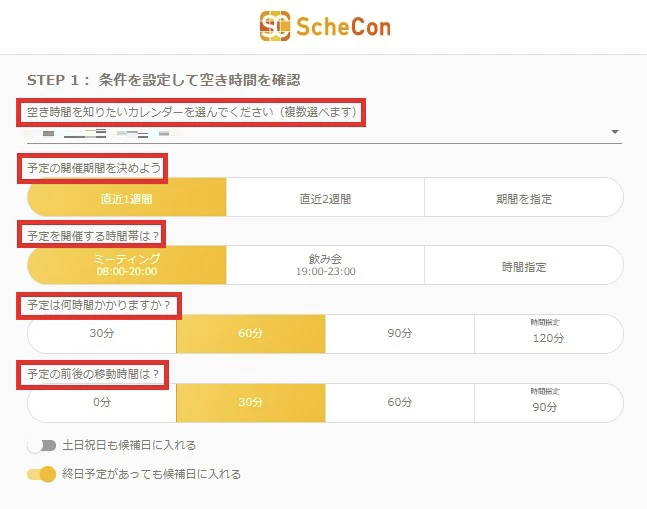
Task: Choose 時間指定 for time slot
Action: point(524,265)
